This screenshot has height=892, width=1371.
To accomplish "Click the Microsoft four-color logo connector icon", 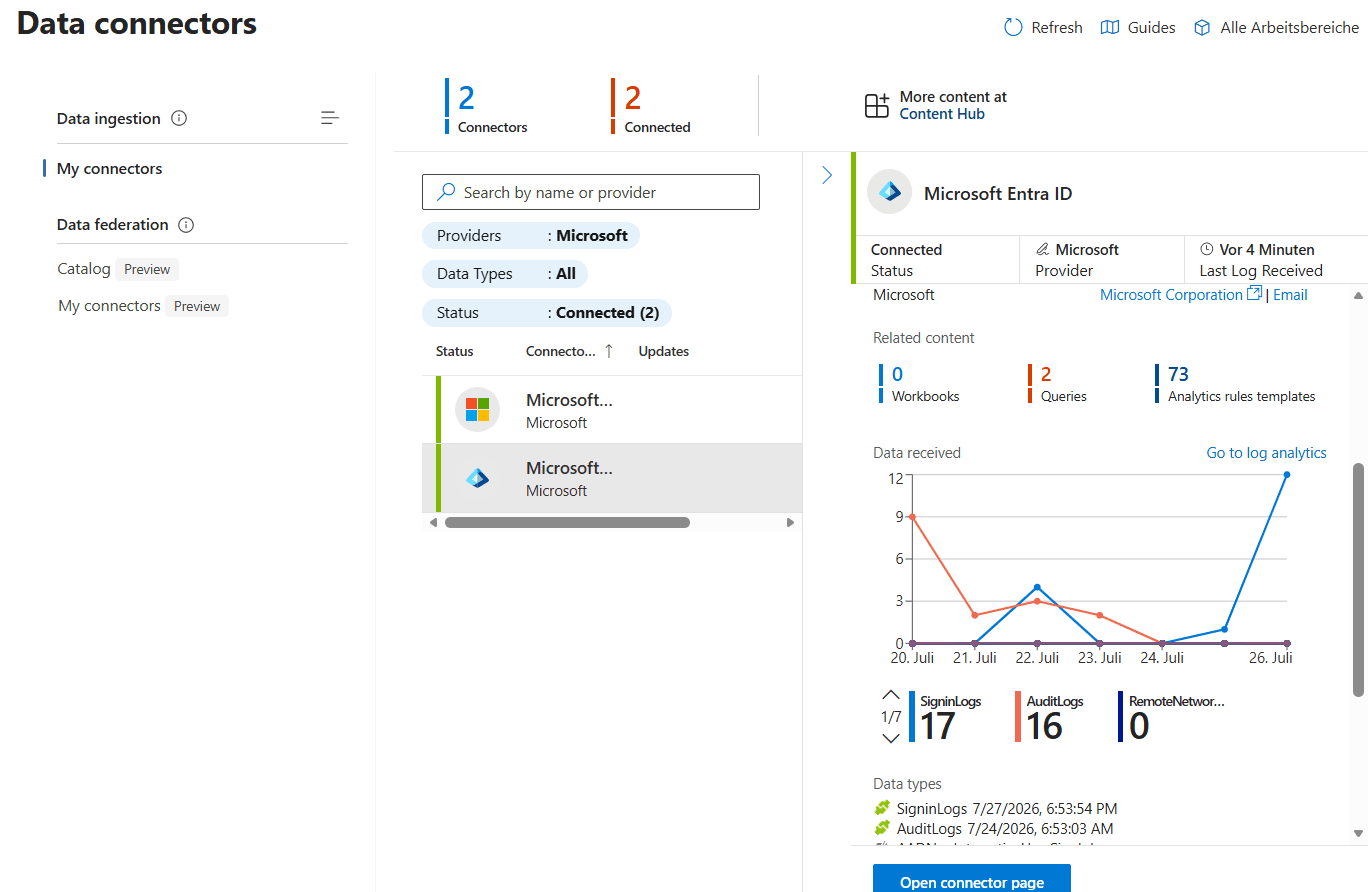I will click(x=478, y=409).
